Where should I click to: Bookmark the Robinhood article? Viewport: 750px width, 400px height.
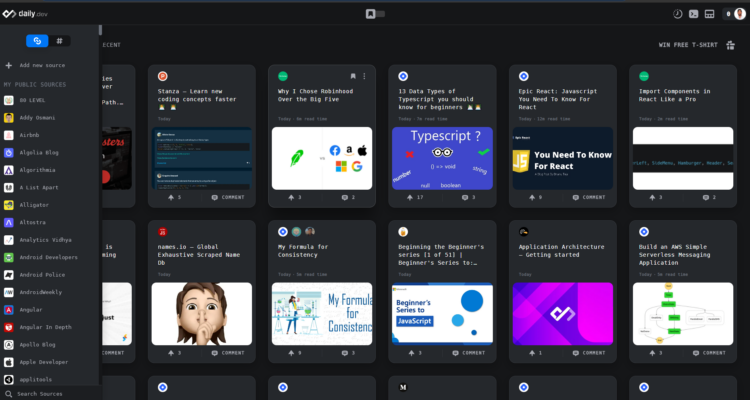click(353, 76)
